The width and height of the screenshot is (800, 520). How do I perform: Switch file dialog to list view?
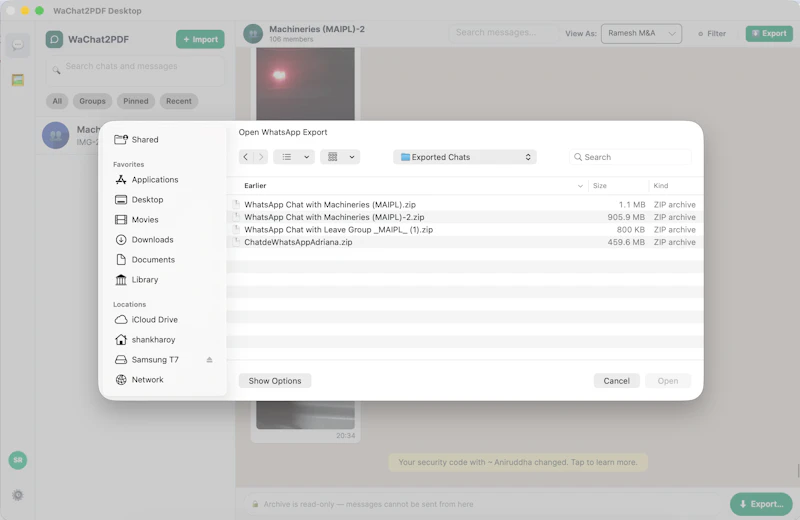click(x=287, y=157)
